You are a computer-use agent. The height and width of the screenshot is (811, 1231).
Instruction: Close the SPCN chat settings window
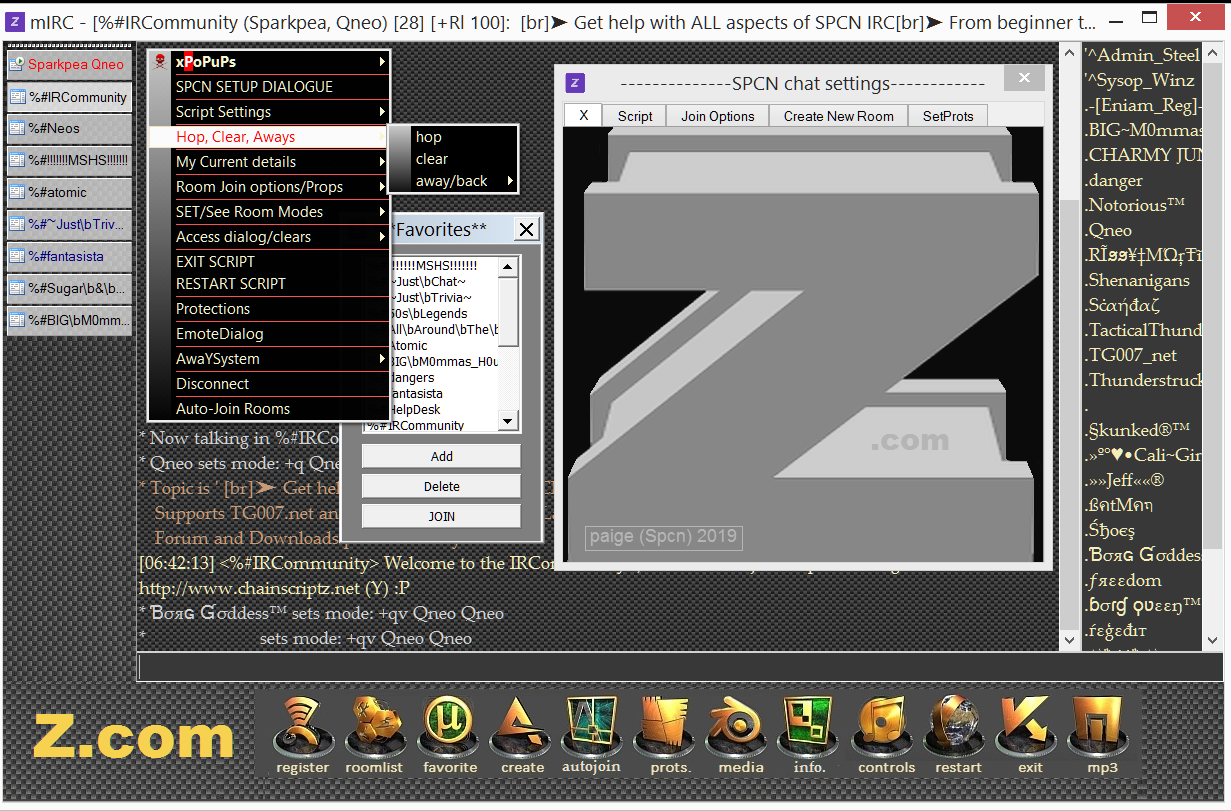coord(1024,78)
